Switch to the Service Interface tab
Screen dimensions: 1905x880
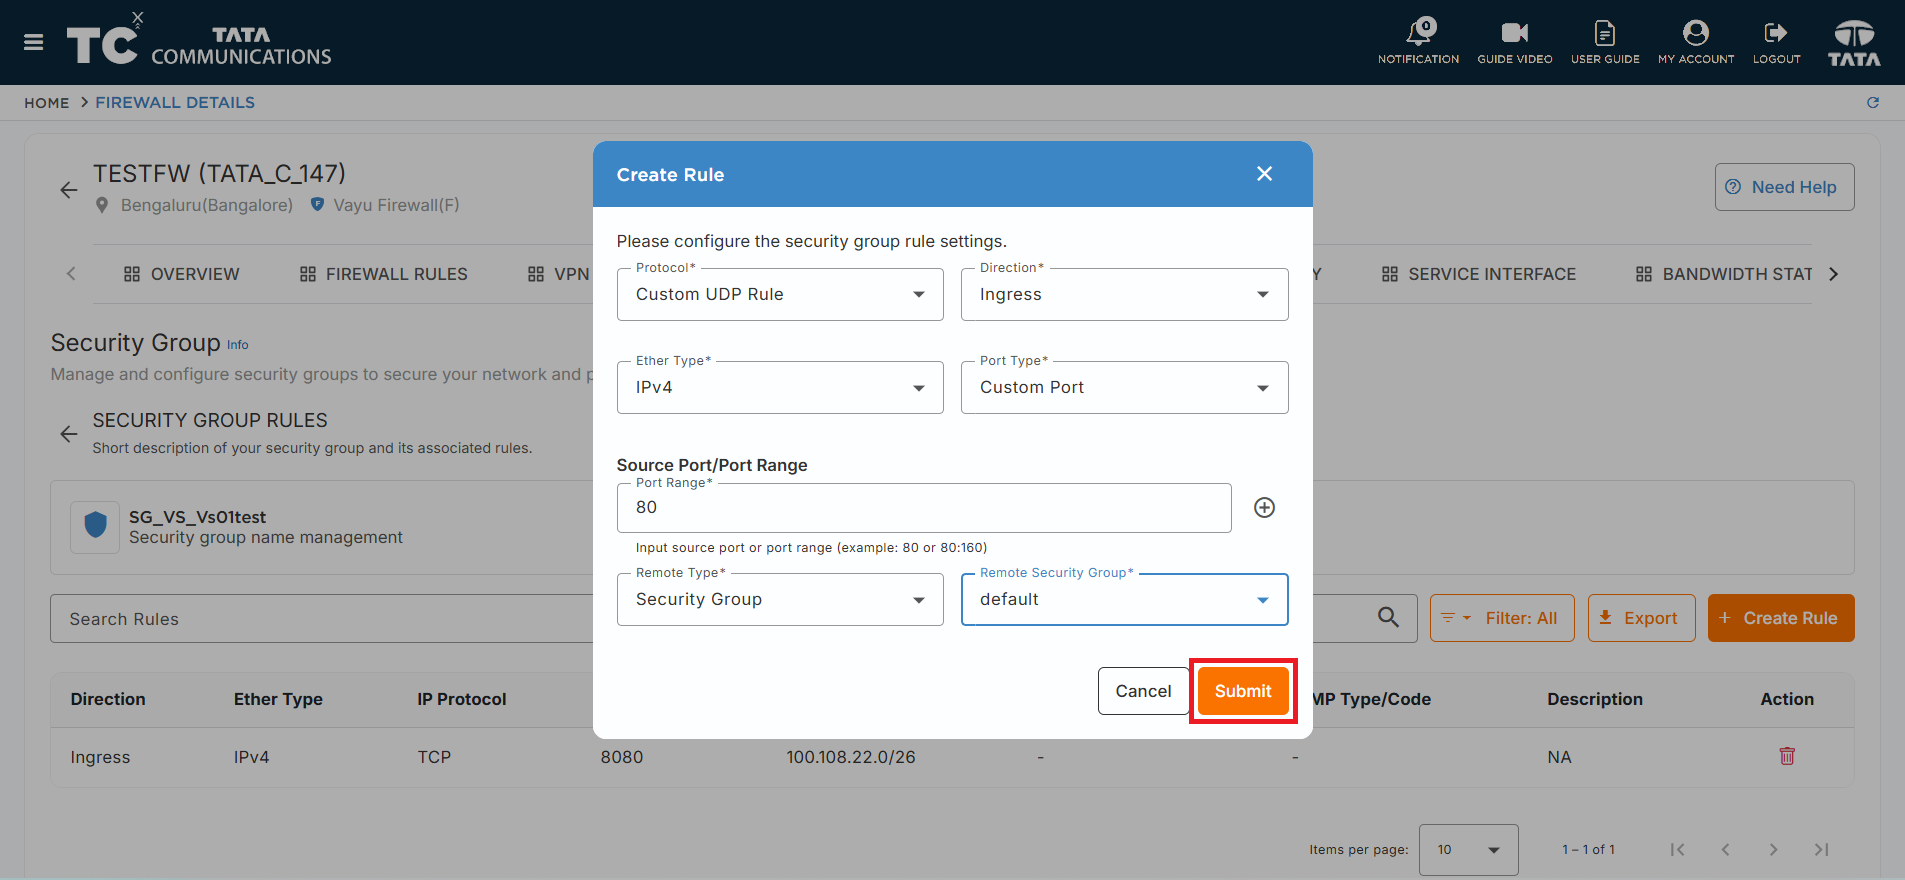point(1478,274)
